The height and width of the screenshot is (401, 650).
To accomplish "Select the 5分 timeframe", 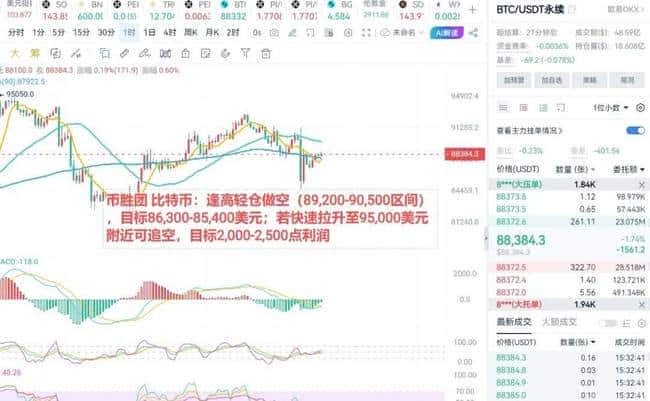I will (x=58, y=32).
